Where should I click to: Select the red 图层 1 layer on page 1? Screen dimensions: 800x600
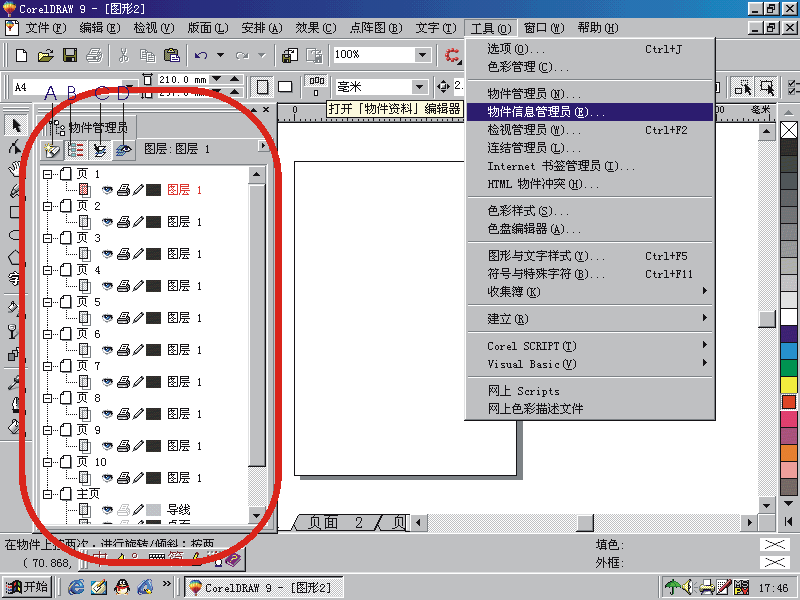184,190
